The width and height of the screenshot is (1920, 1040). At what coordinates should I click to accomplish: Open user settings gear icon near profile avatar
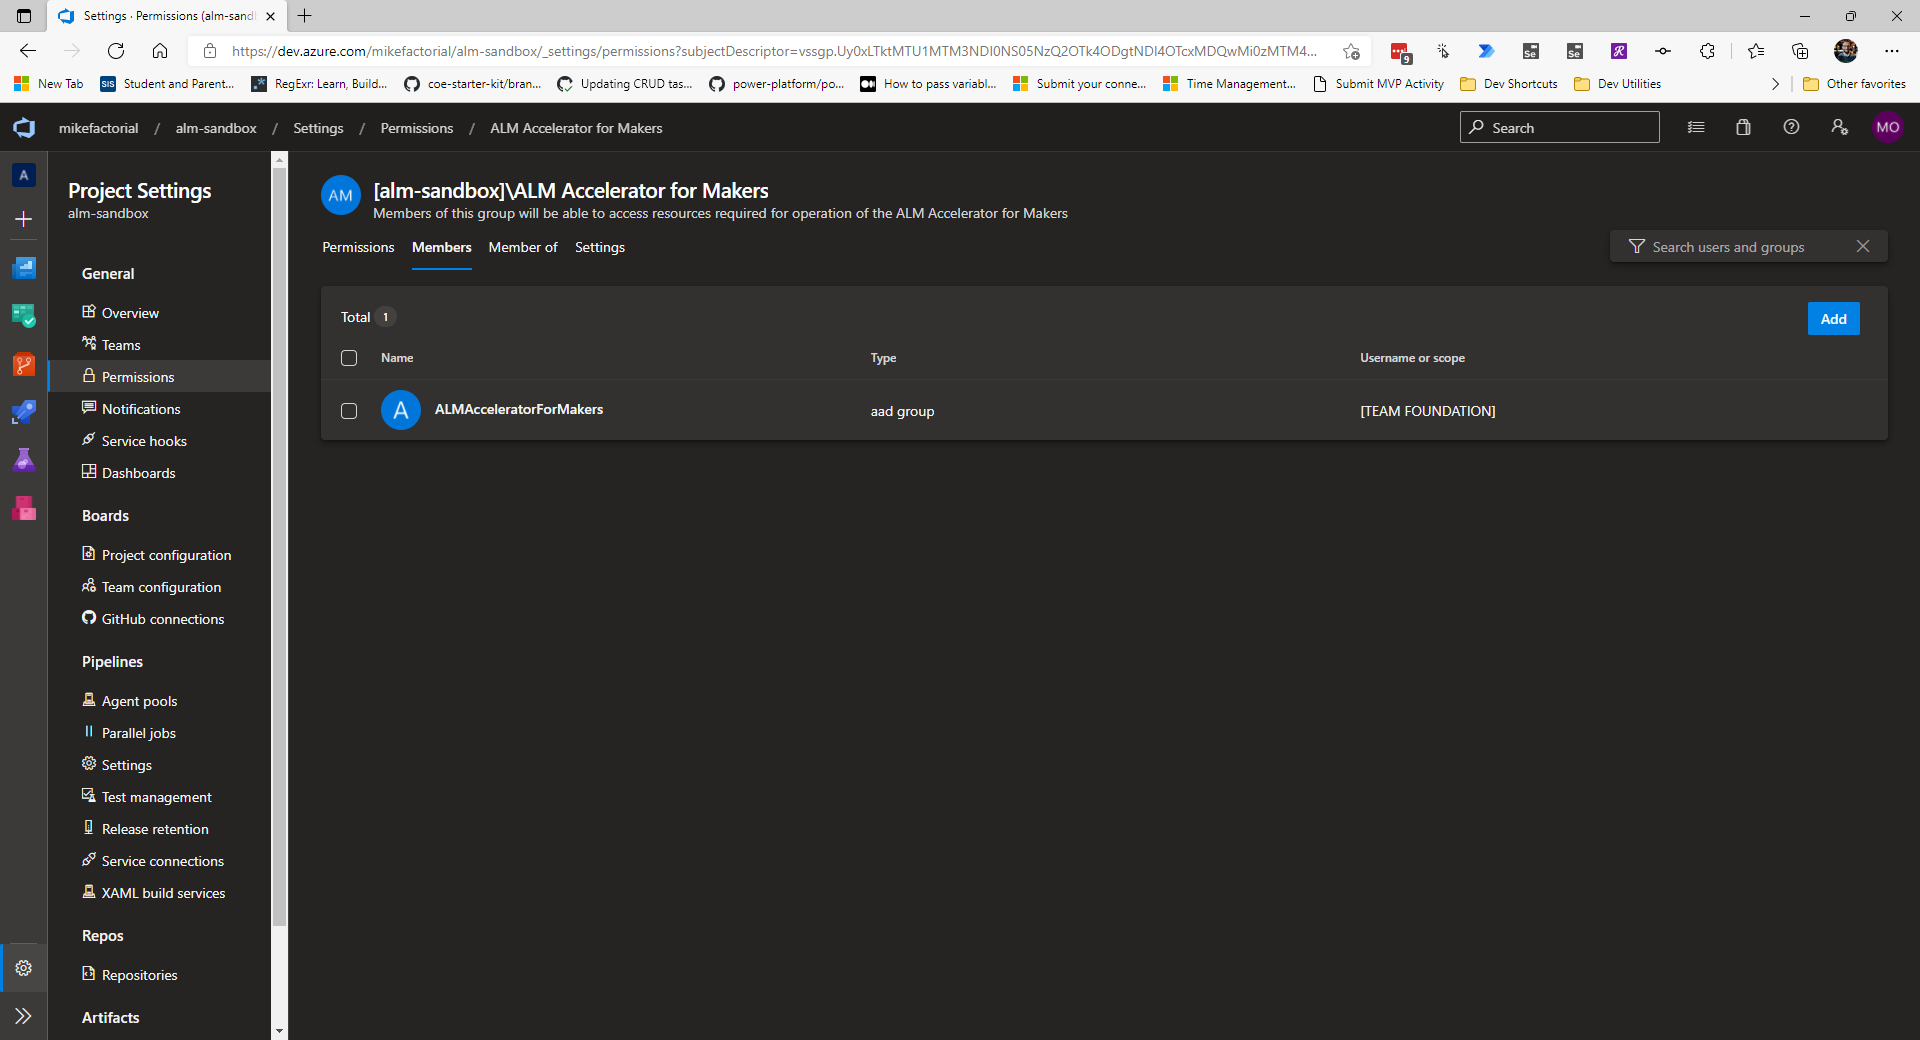click(1839, 128)
